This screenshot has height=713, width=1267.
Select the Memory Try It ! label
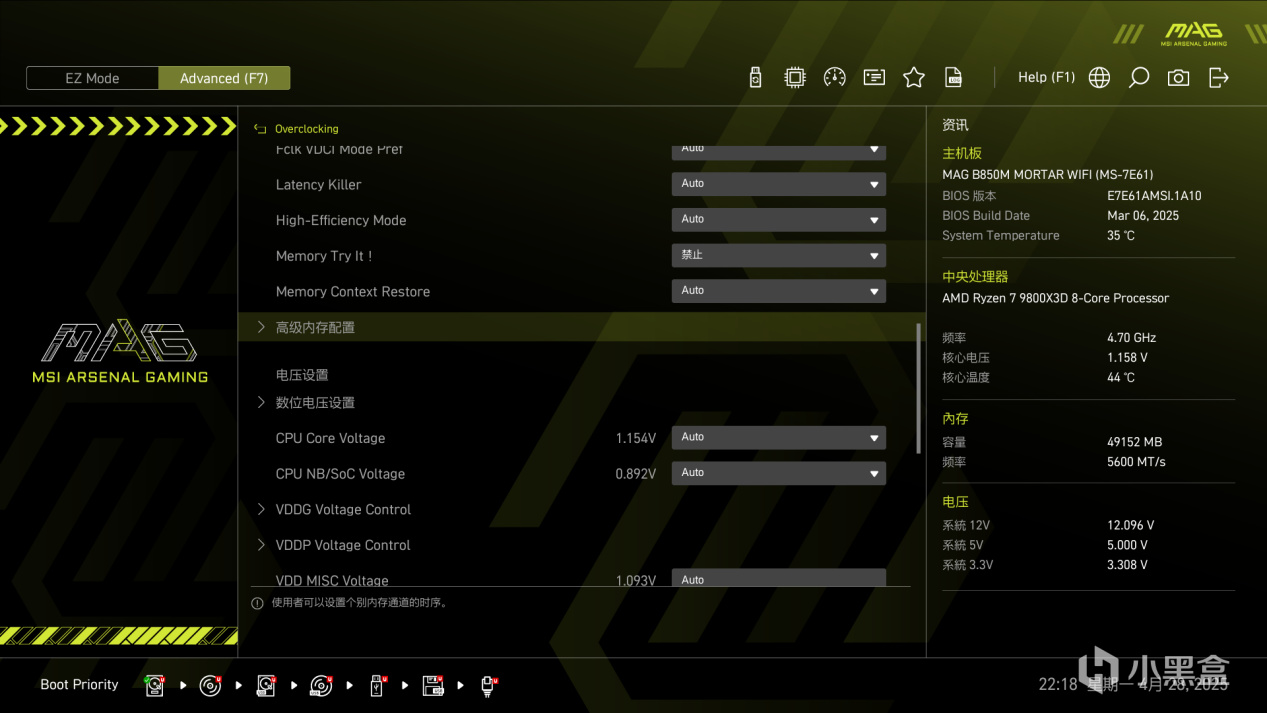pos(324,256)
